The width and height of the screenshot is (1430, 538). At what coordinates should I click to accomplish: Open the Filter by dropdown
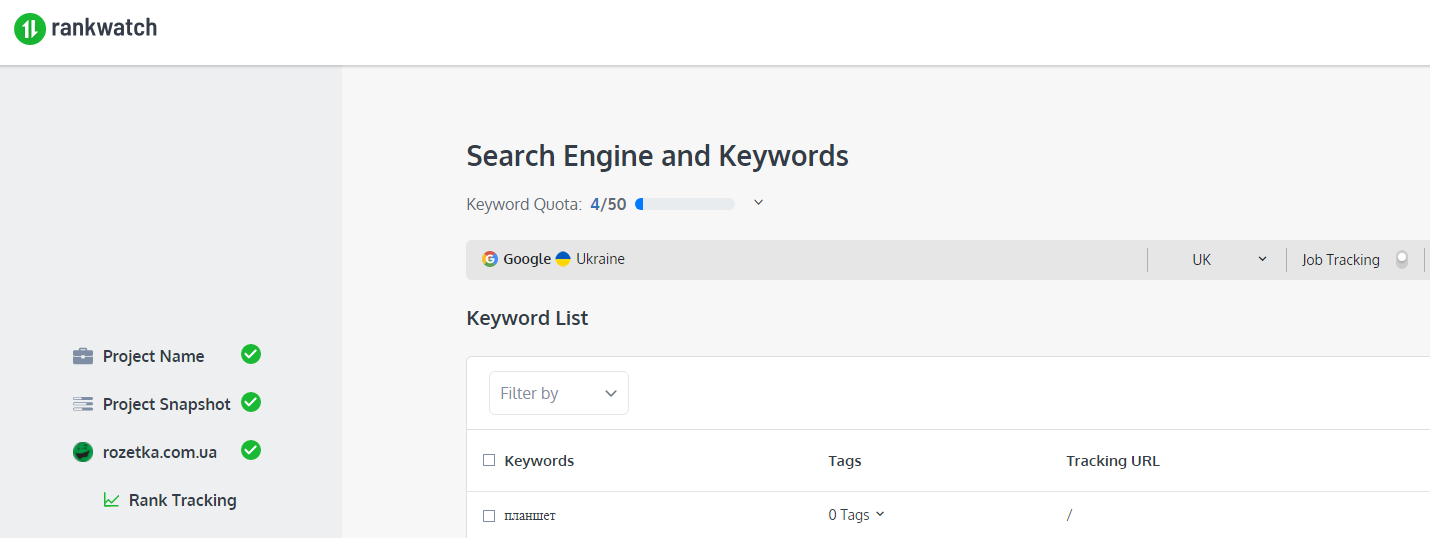558,393
